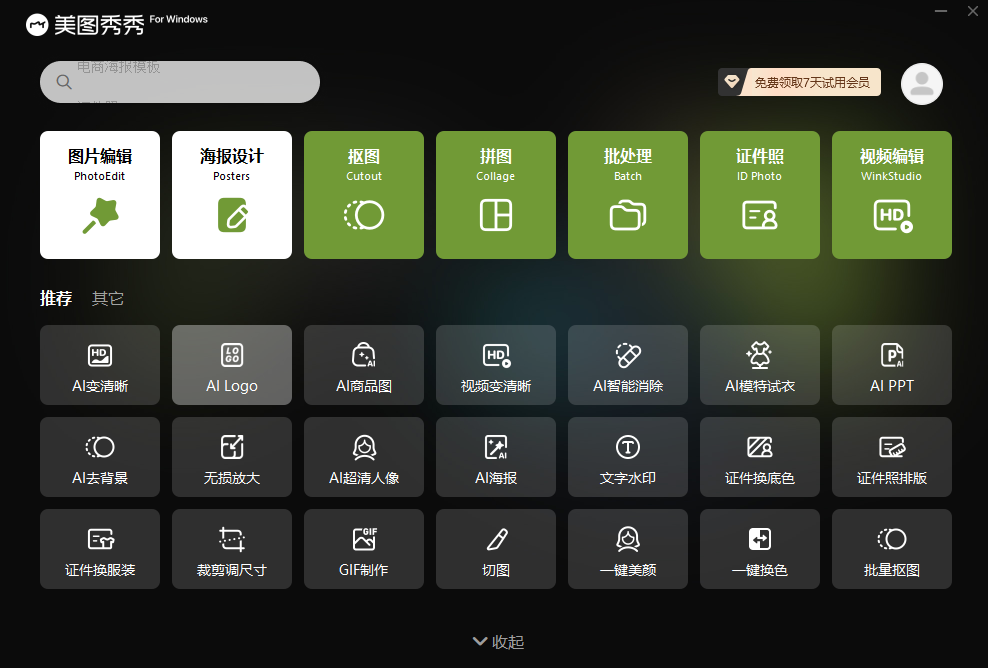Select 无损放大 lossless upscale tool
This screenshot has width=988, height=668.
[232, 457]
